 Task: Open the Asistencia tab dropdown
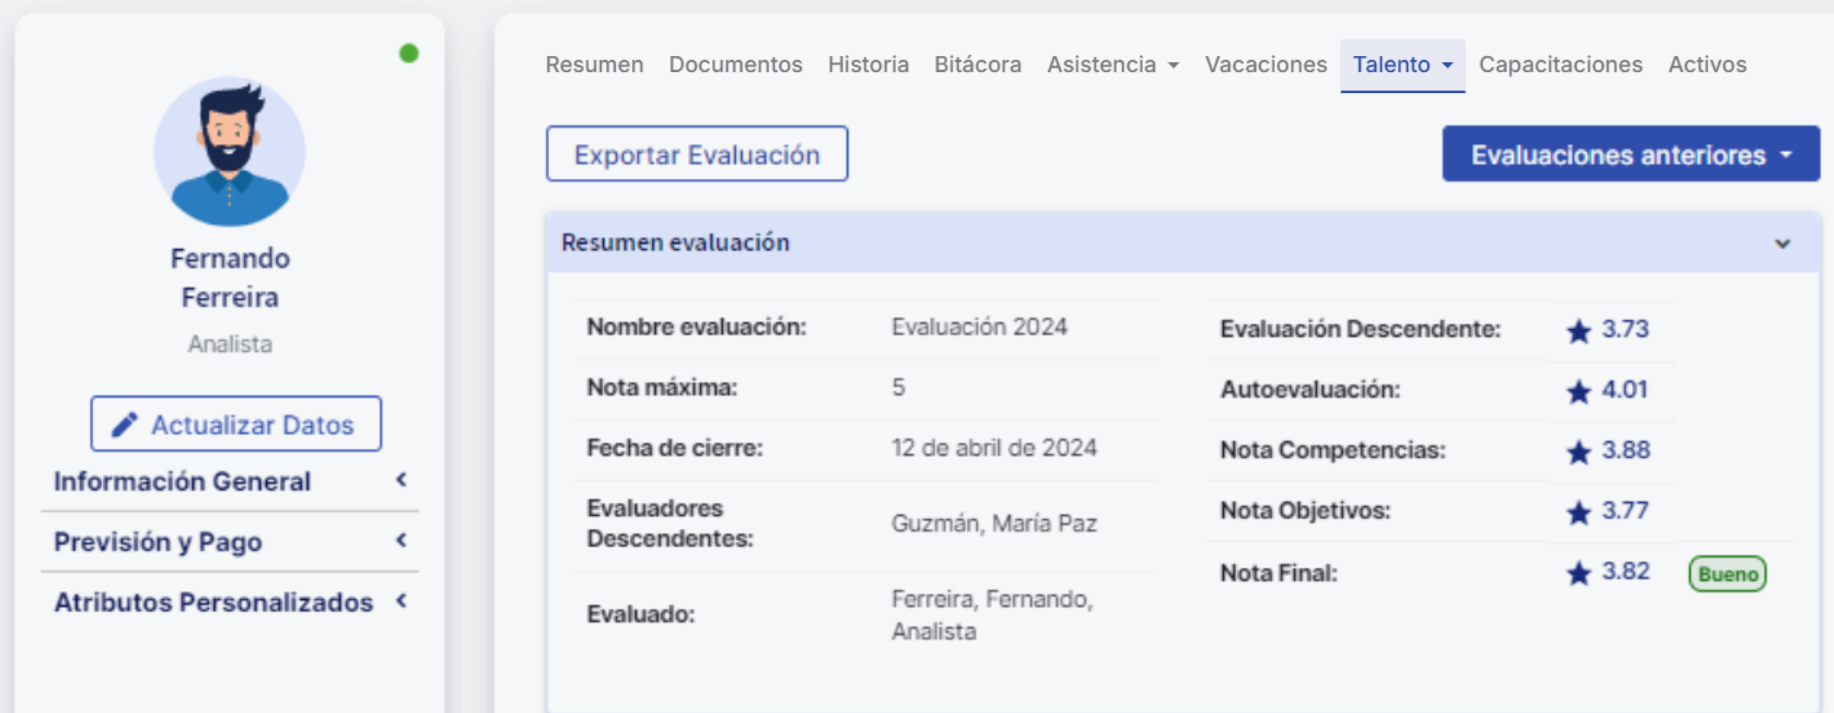tap(1112, 64)
